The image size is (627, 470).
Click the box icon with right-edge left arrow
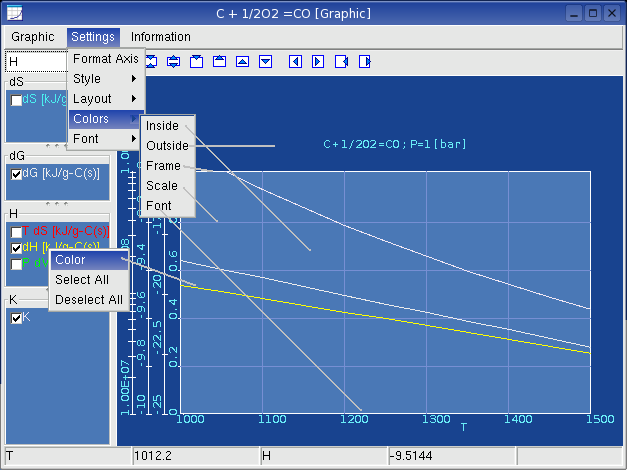(x=342, y=62)
